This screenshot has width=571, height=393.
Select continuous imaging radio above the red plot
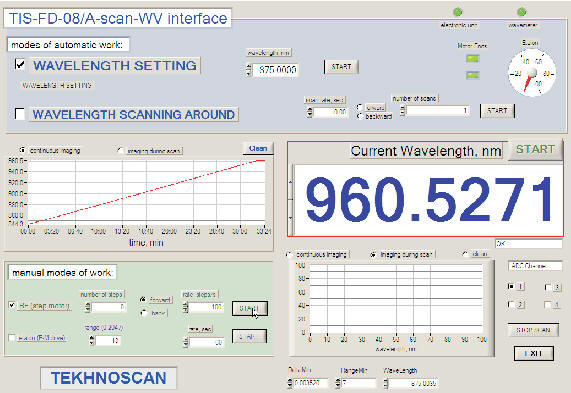tap(23, 150)
